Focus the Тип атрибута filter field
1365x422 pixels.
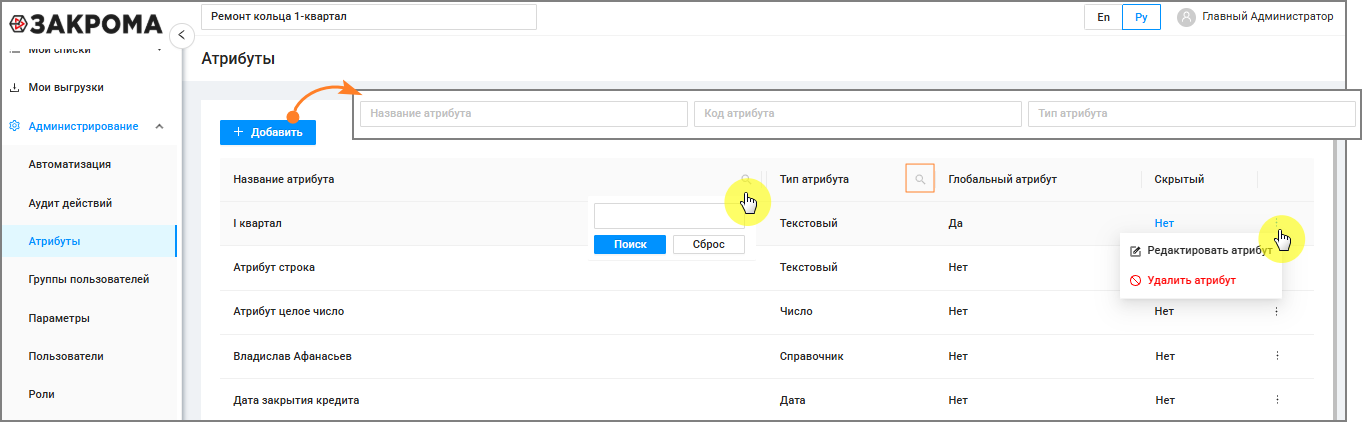(1192, 113)
